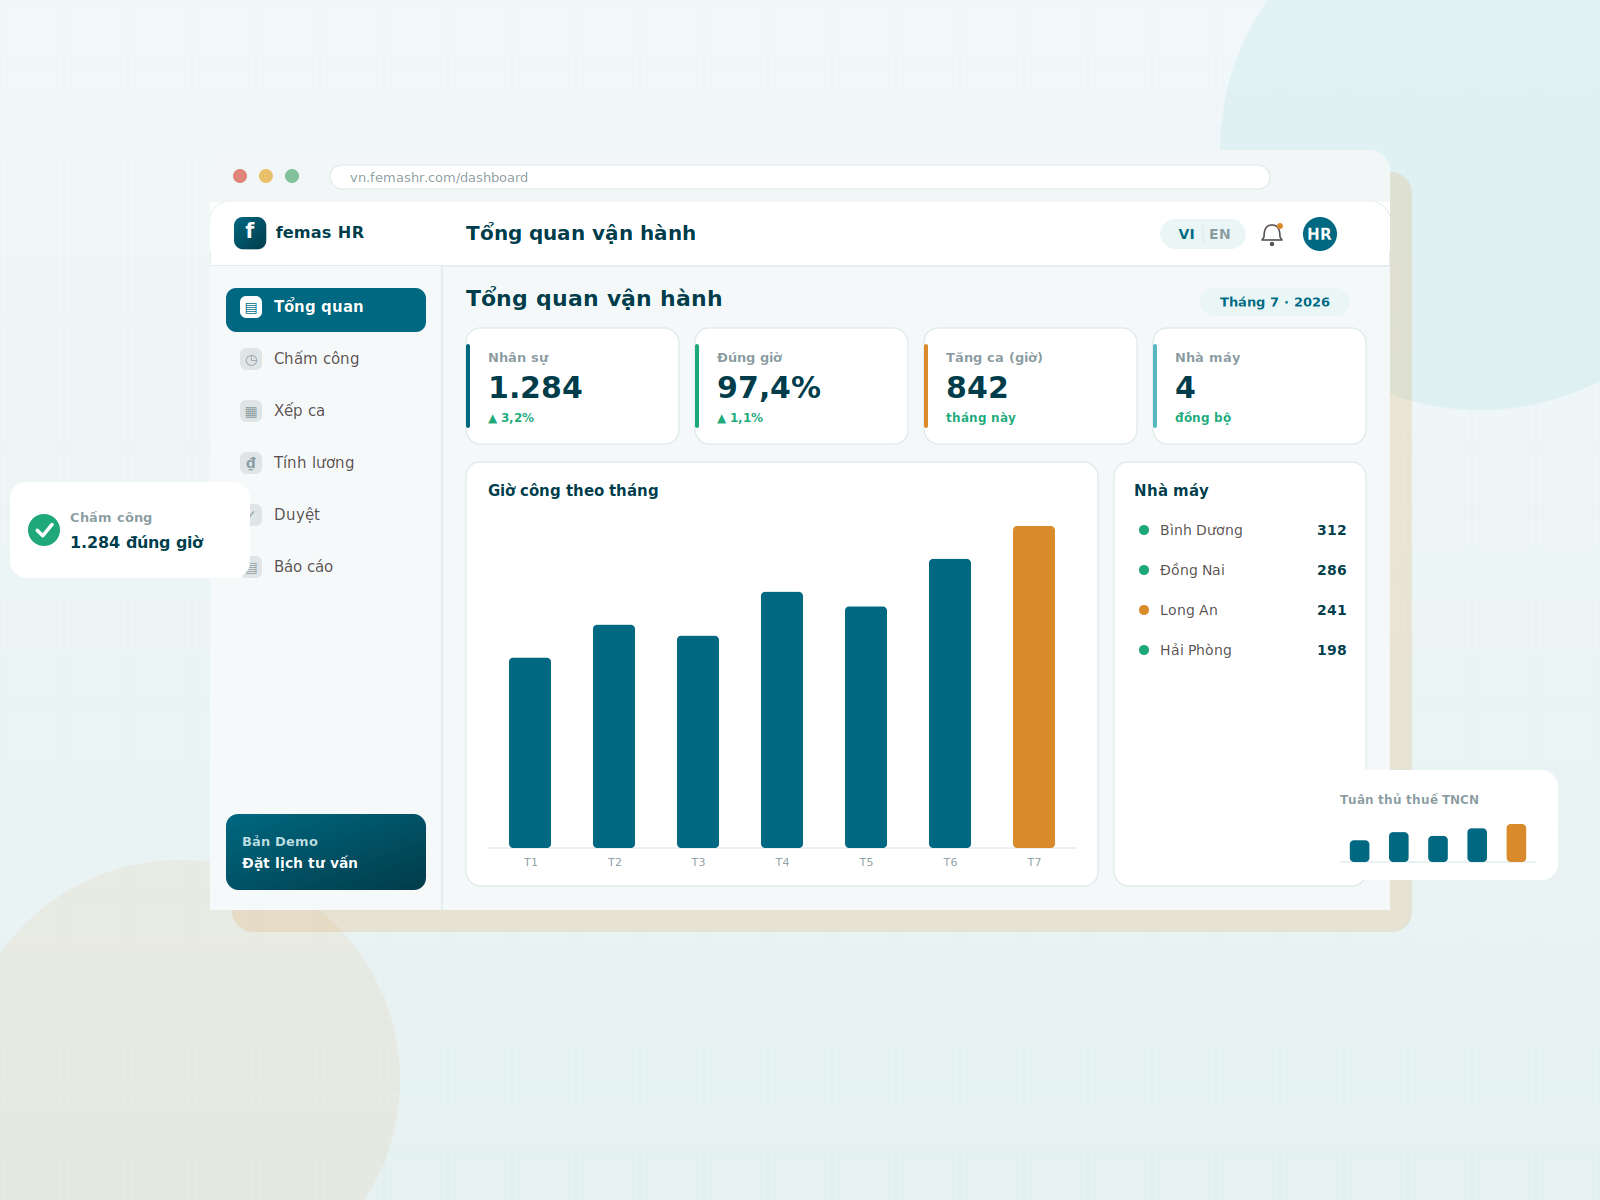
Task: Click the orange T7 bar in chart
Action: pyautogui.click(x=1034, y=687)
